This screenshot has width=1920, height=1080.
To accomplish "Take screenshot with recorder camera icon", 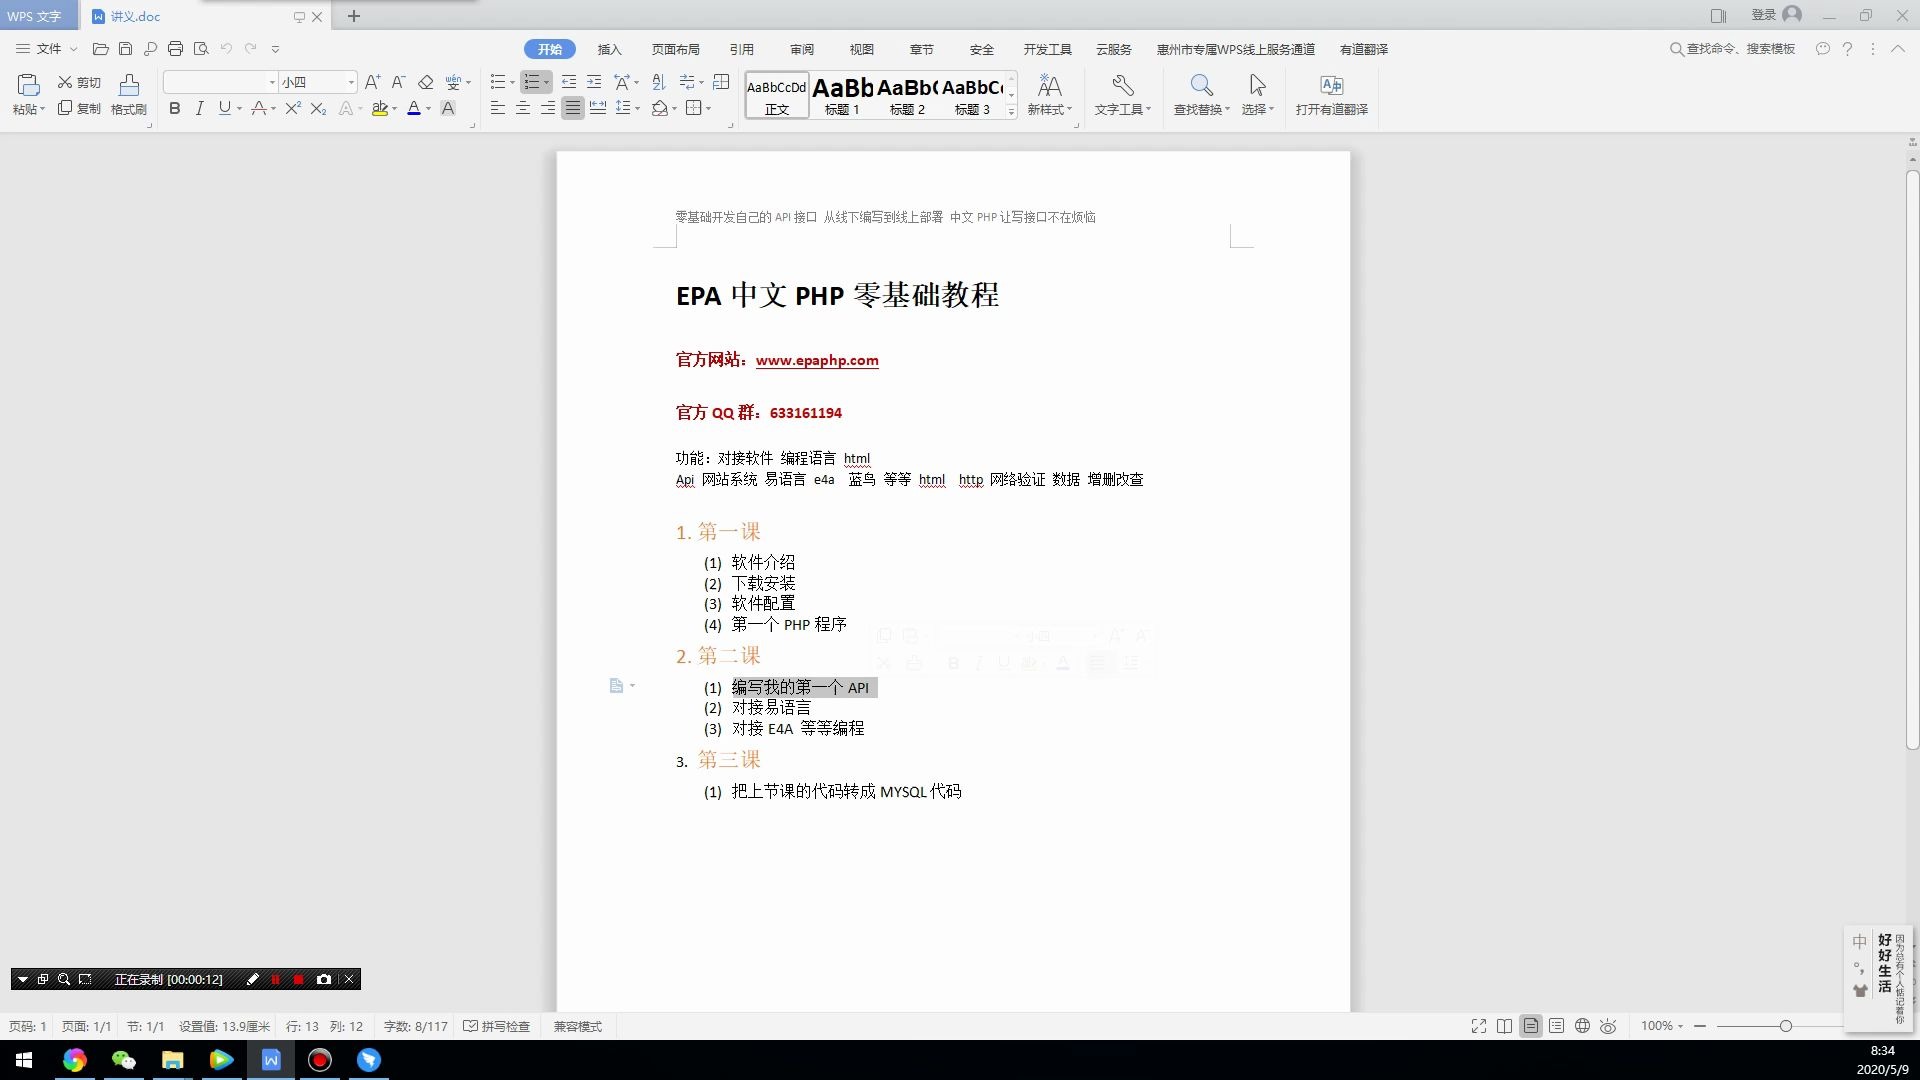I will [323, 979].
